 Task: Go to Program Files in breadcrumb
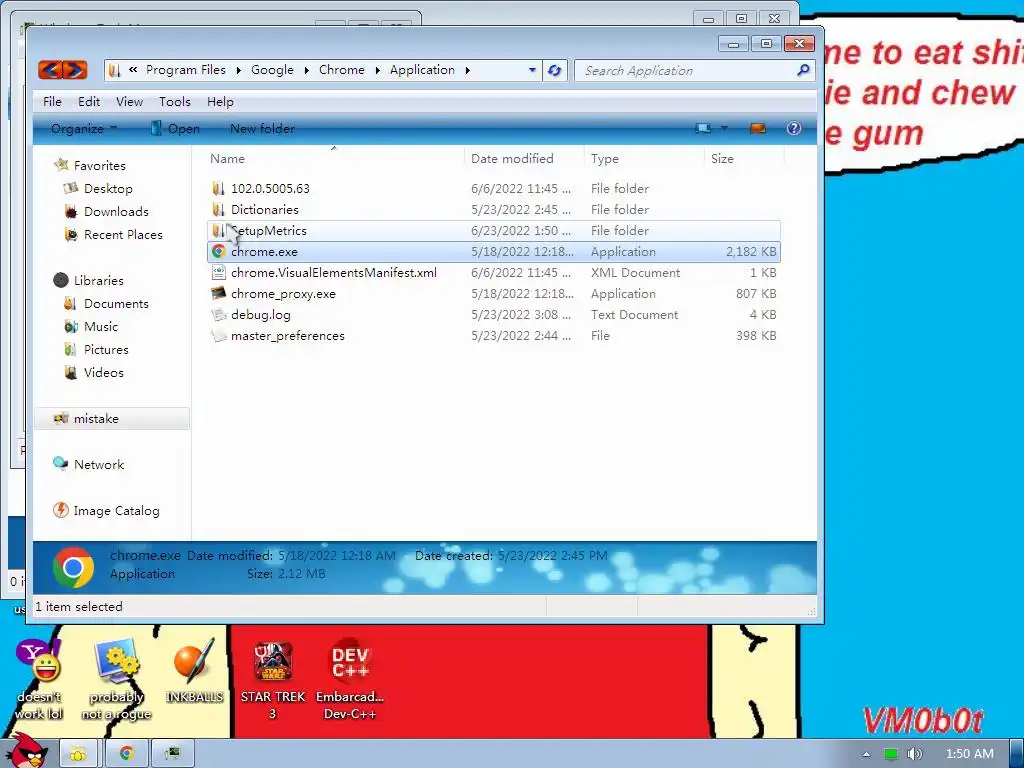click(185, 70)
